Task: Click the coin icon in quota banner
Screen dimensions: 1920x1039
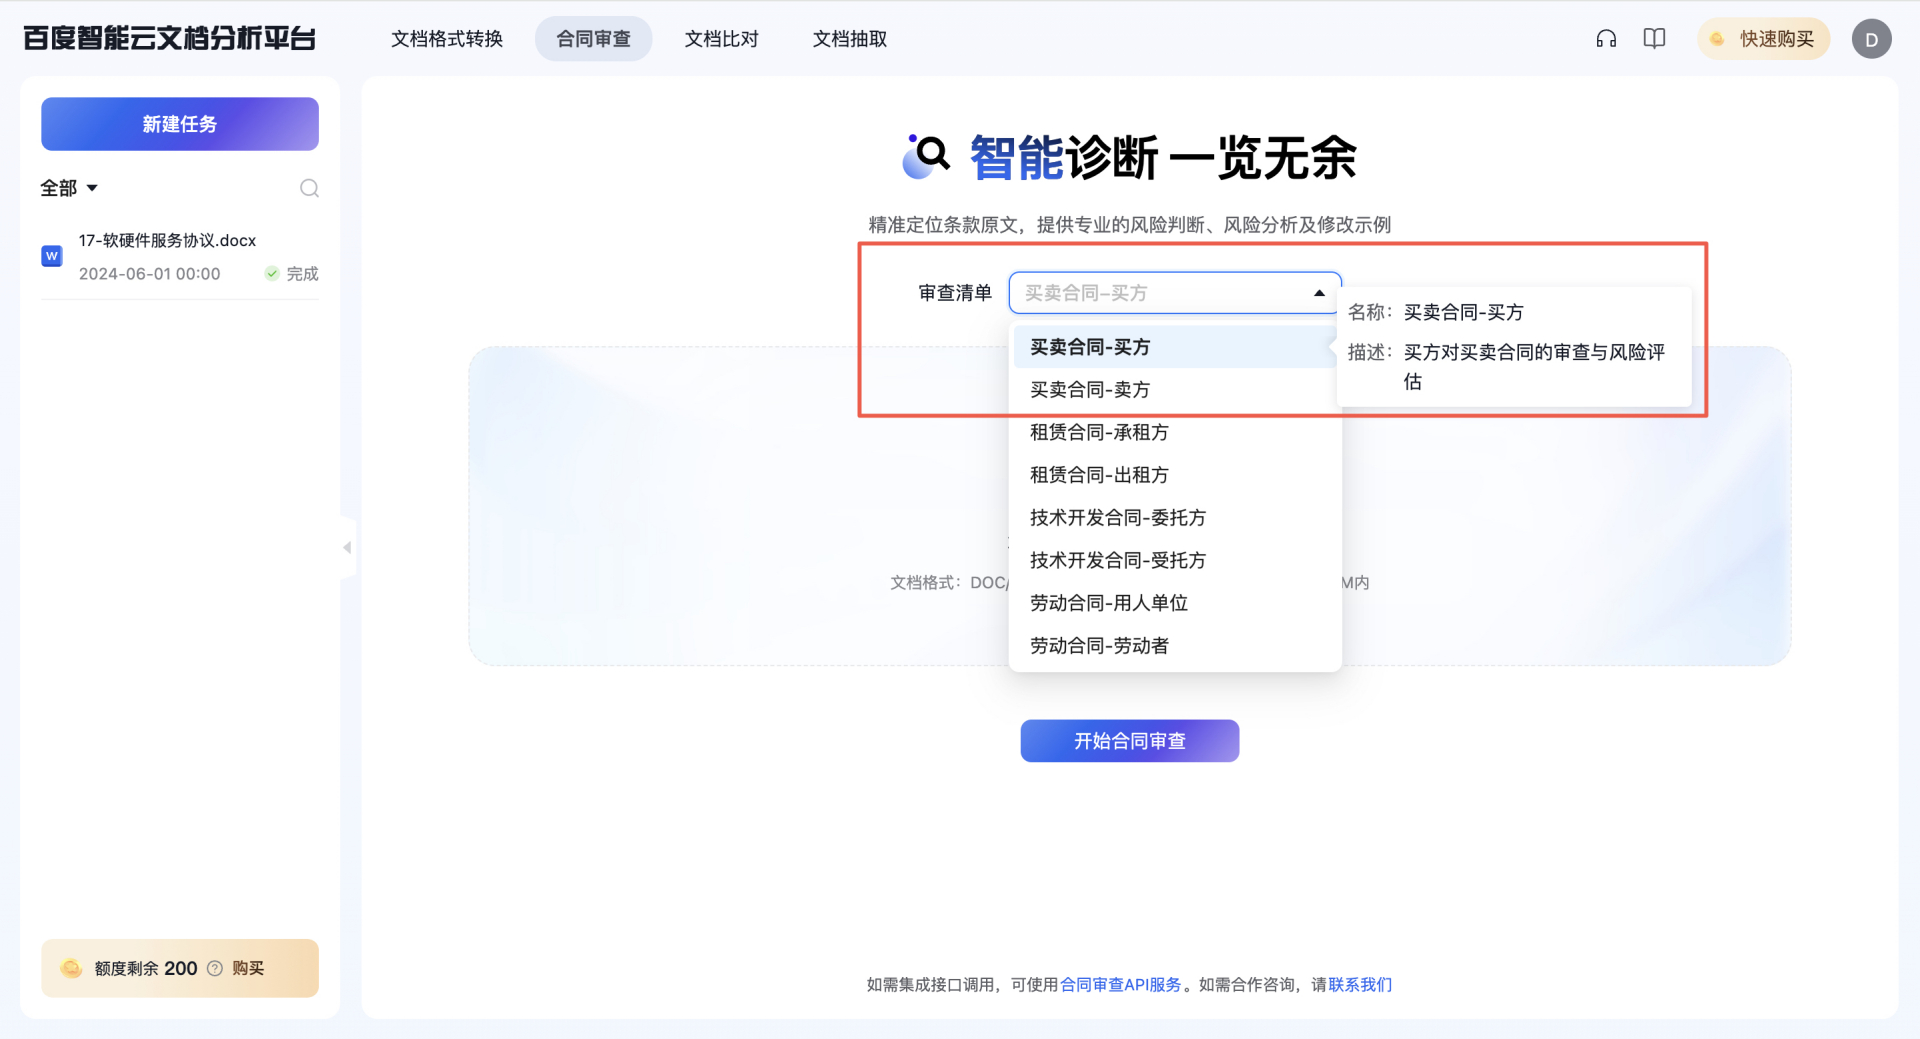Action: tap(71, 968)
